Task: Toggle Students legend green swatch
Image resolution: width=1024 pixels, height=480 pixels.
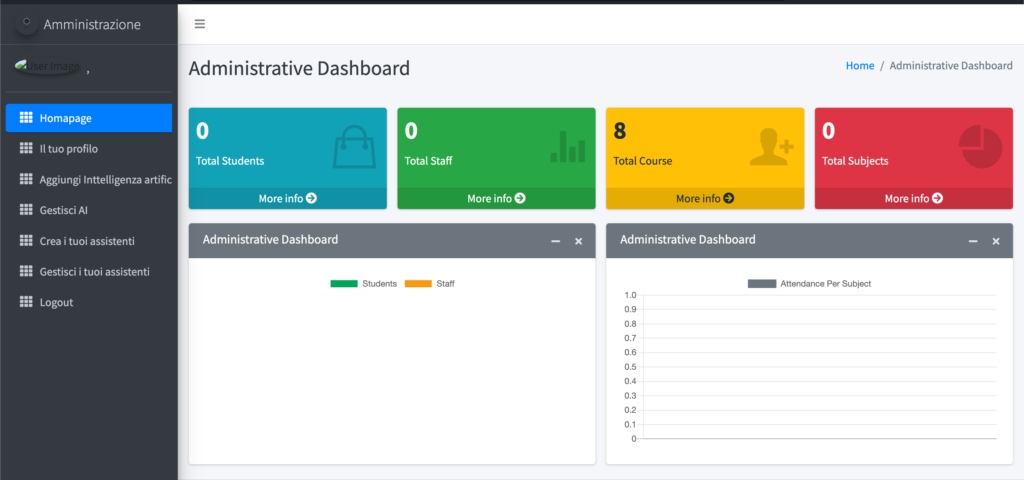Action: (344, 284)
